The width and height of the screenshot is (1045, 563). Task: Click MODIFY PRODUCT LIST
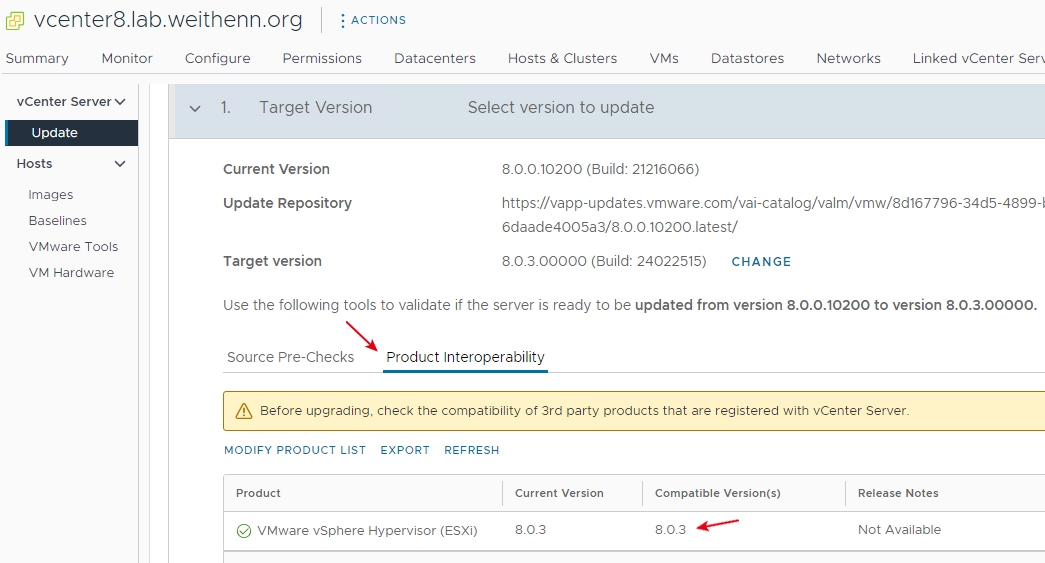(295, 450)
